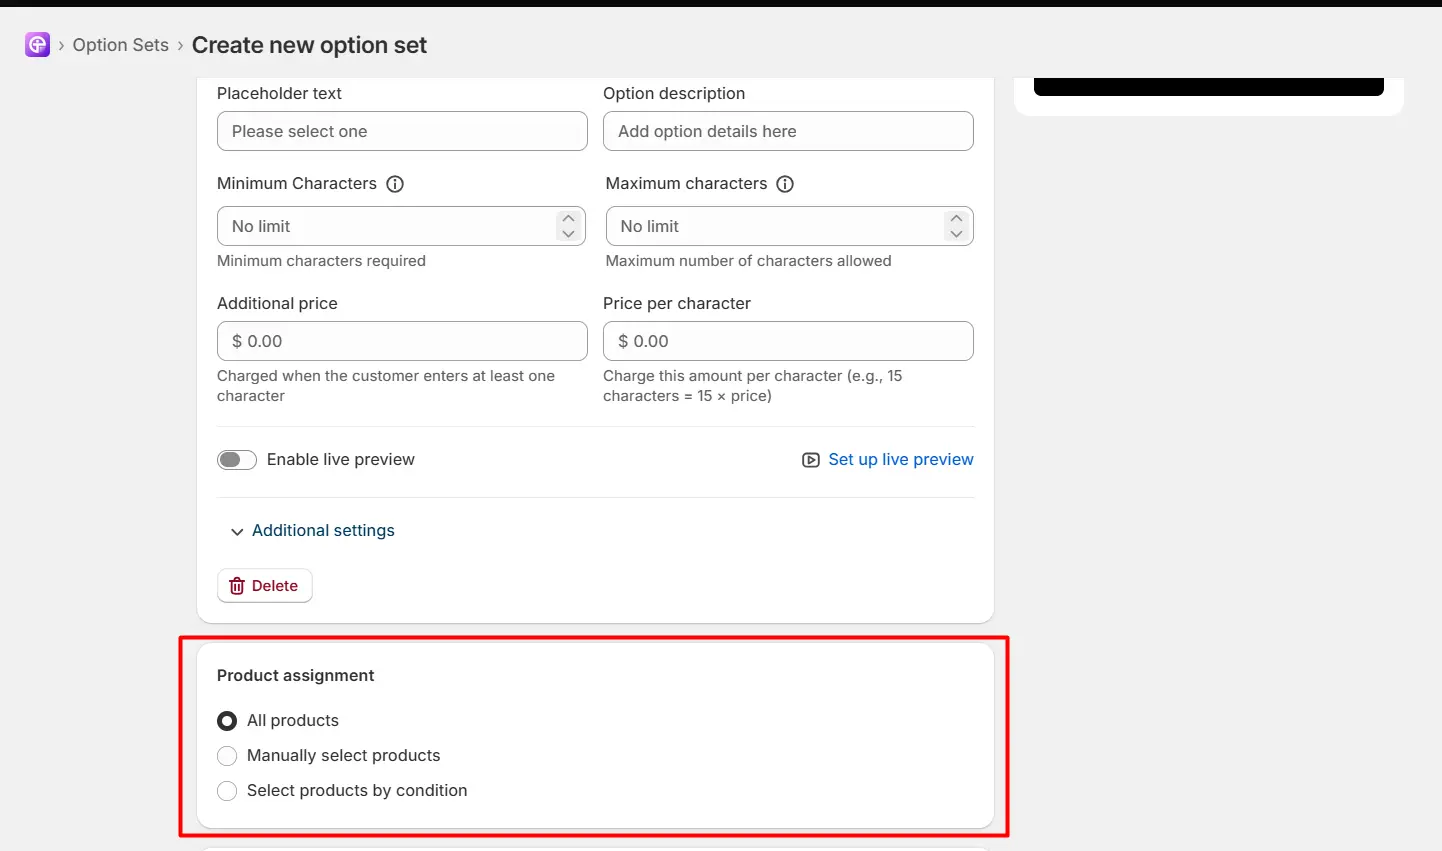Image resolution: width=1442 pixels, height=851 pixels.
Task: Focus the Placeholder text input field
Action: 402,131
